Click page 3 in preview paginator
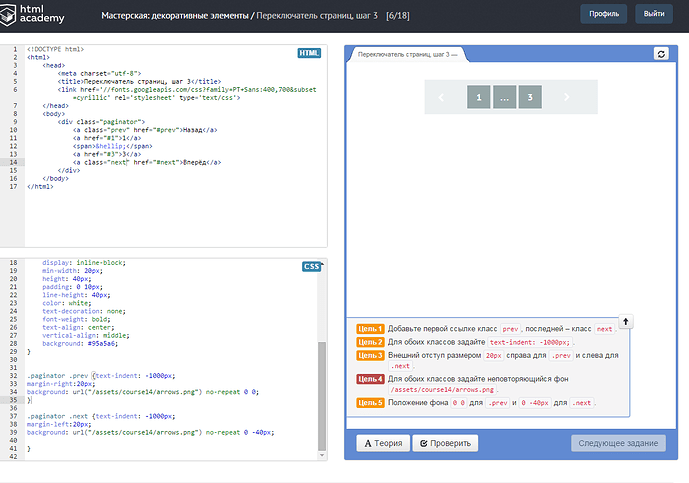Image resolution: width=689 pixels, height=483 pixels. [x=530, y=97]
